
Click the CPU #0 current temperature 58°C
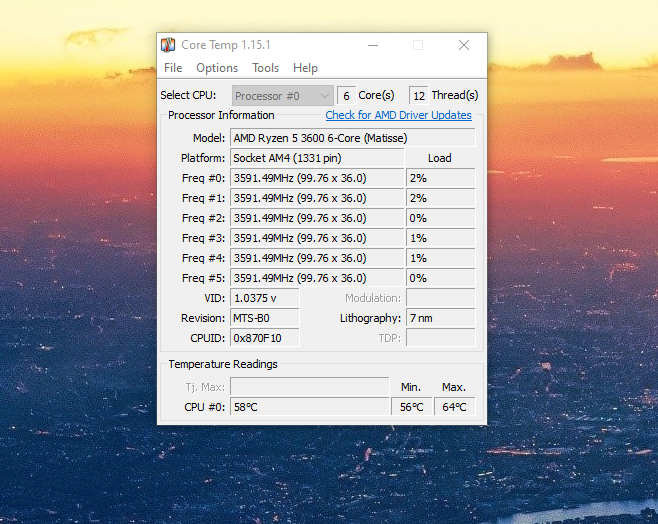pyautogui.click(x=310, y=407)
